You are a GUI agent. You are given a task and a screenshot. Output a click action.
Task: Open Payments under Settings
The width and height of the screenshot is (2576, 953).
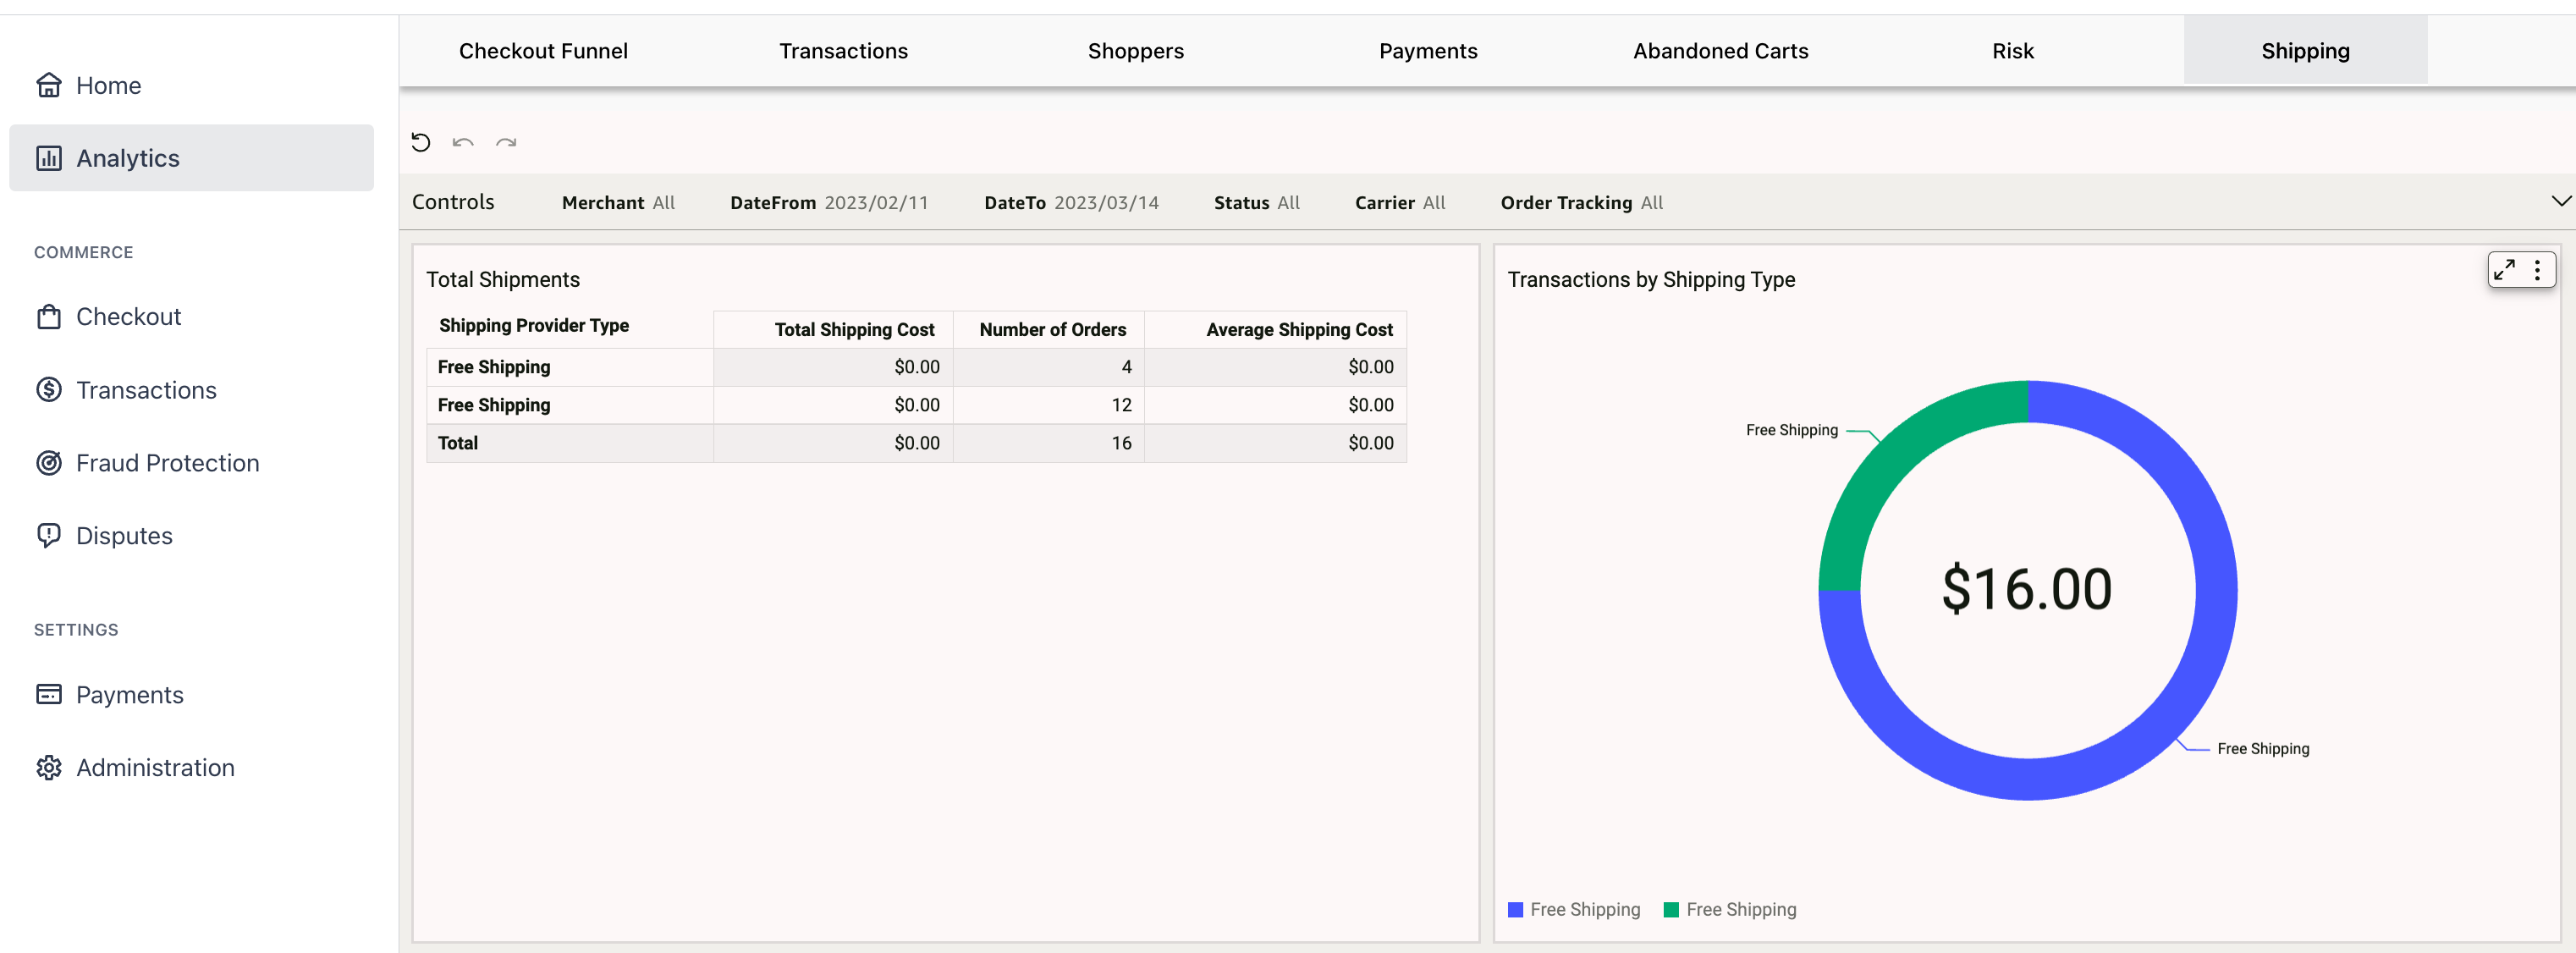click(191, 695)
